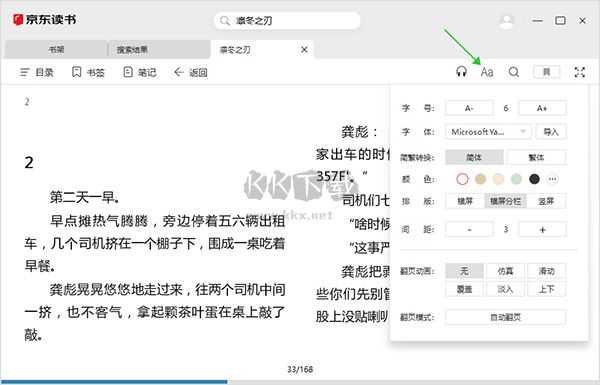The height and width of the screenshot is (385, 600).
Task: Select 无 page turn animation
Action: tap(464, 271)
